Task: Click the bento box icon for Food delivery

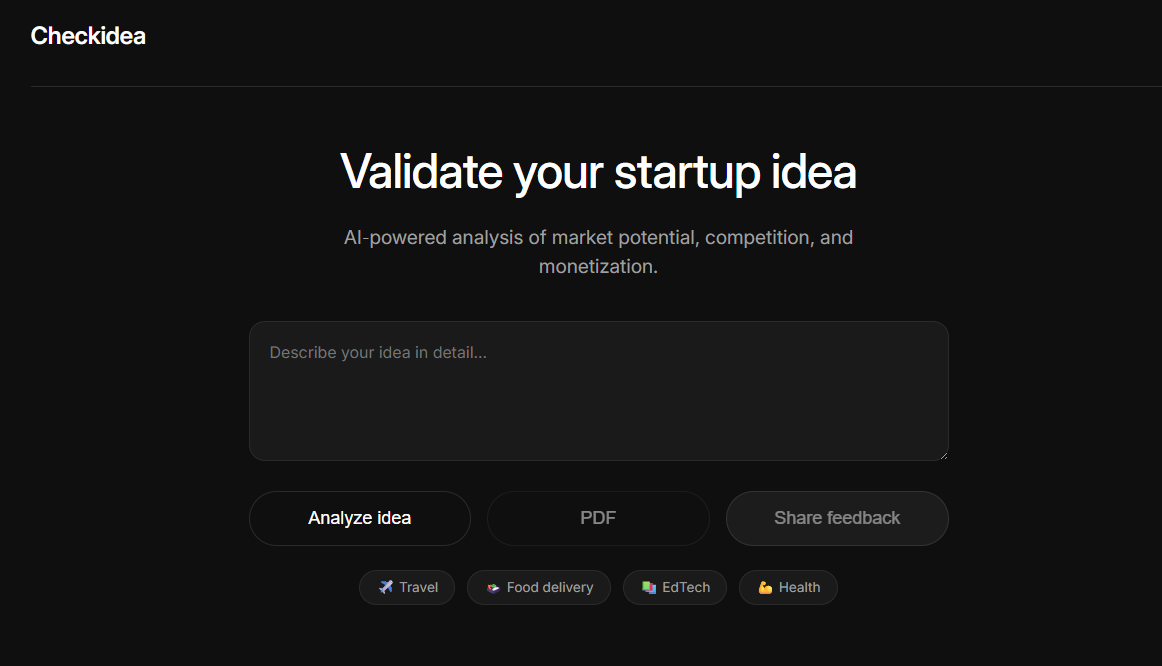Action: point(493,588)
